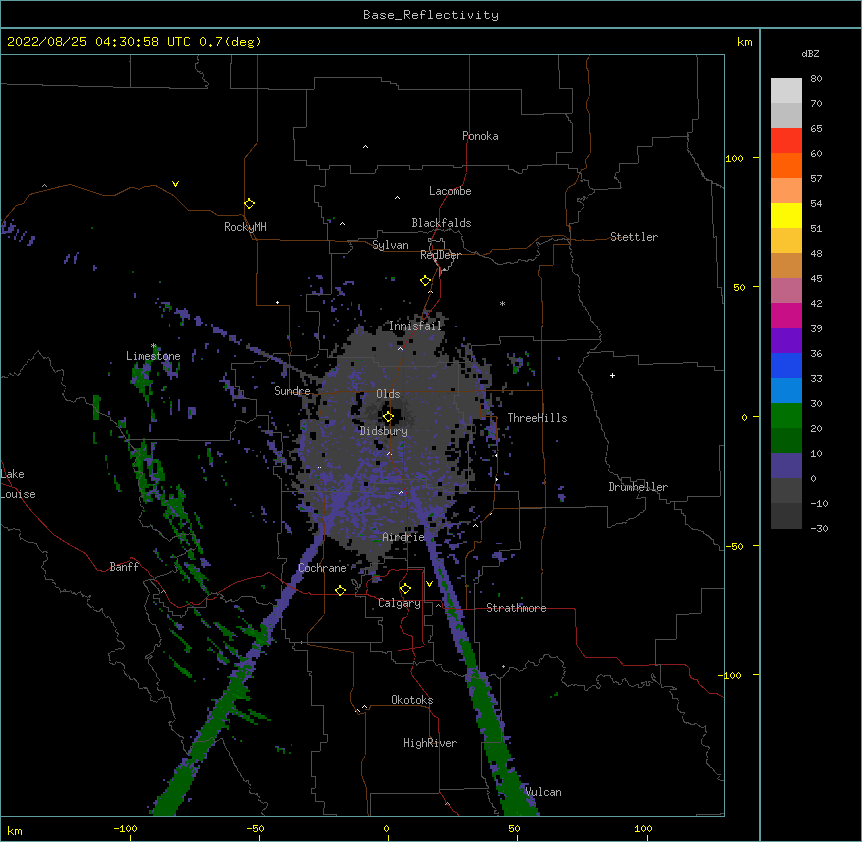
Task: Click the Limestone label
Action: (153, 356)
